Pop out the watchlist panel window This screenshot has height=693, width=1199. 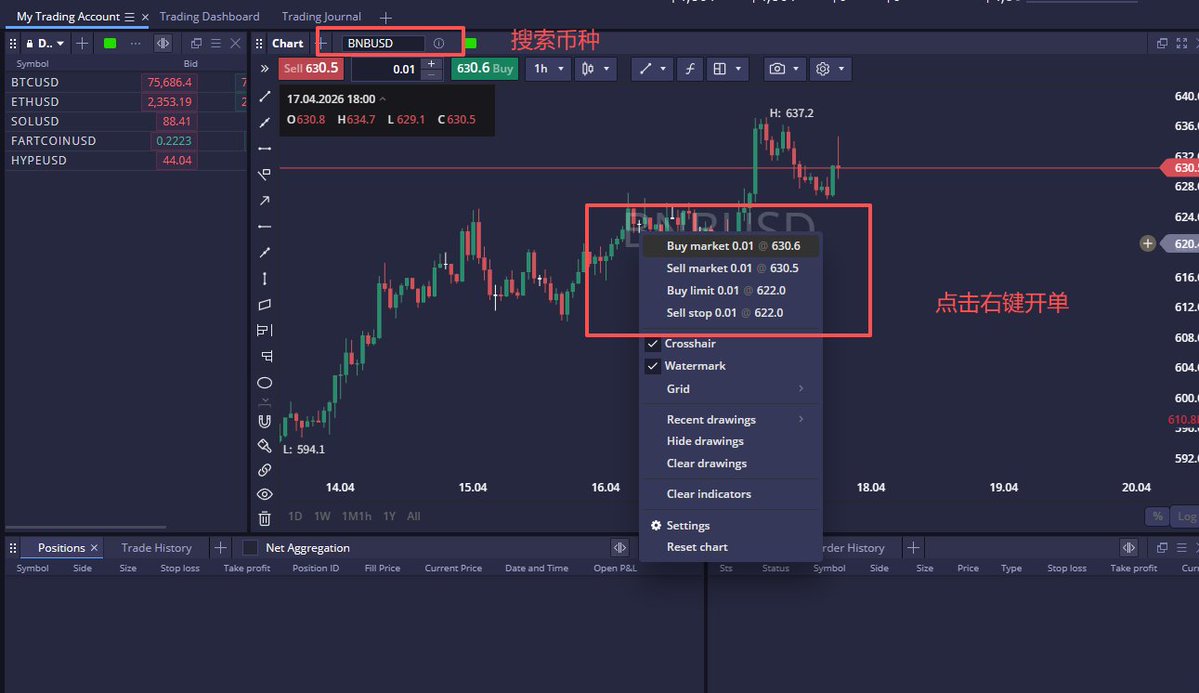(x=197, y=44)
